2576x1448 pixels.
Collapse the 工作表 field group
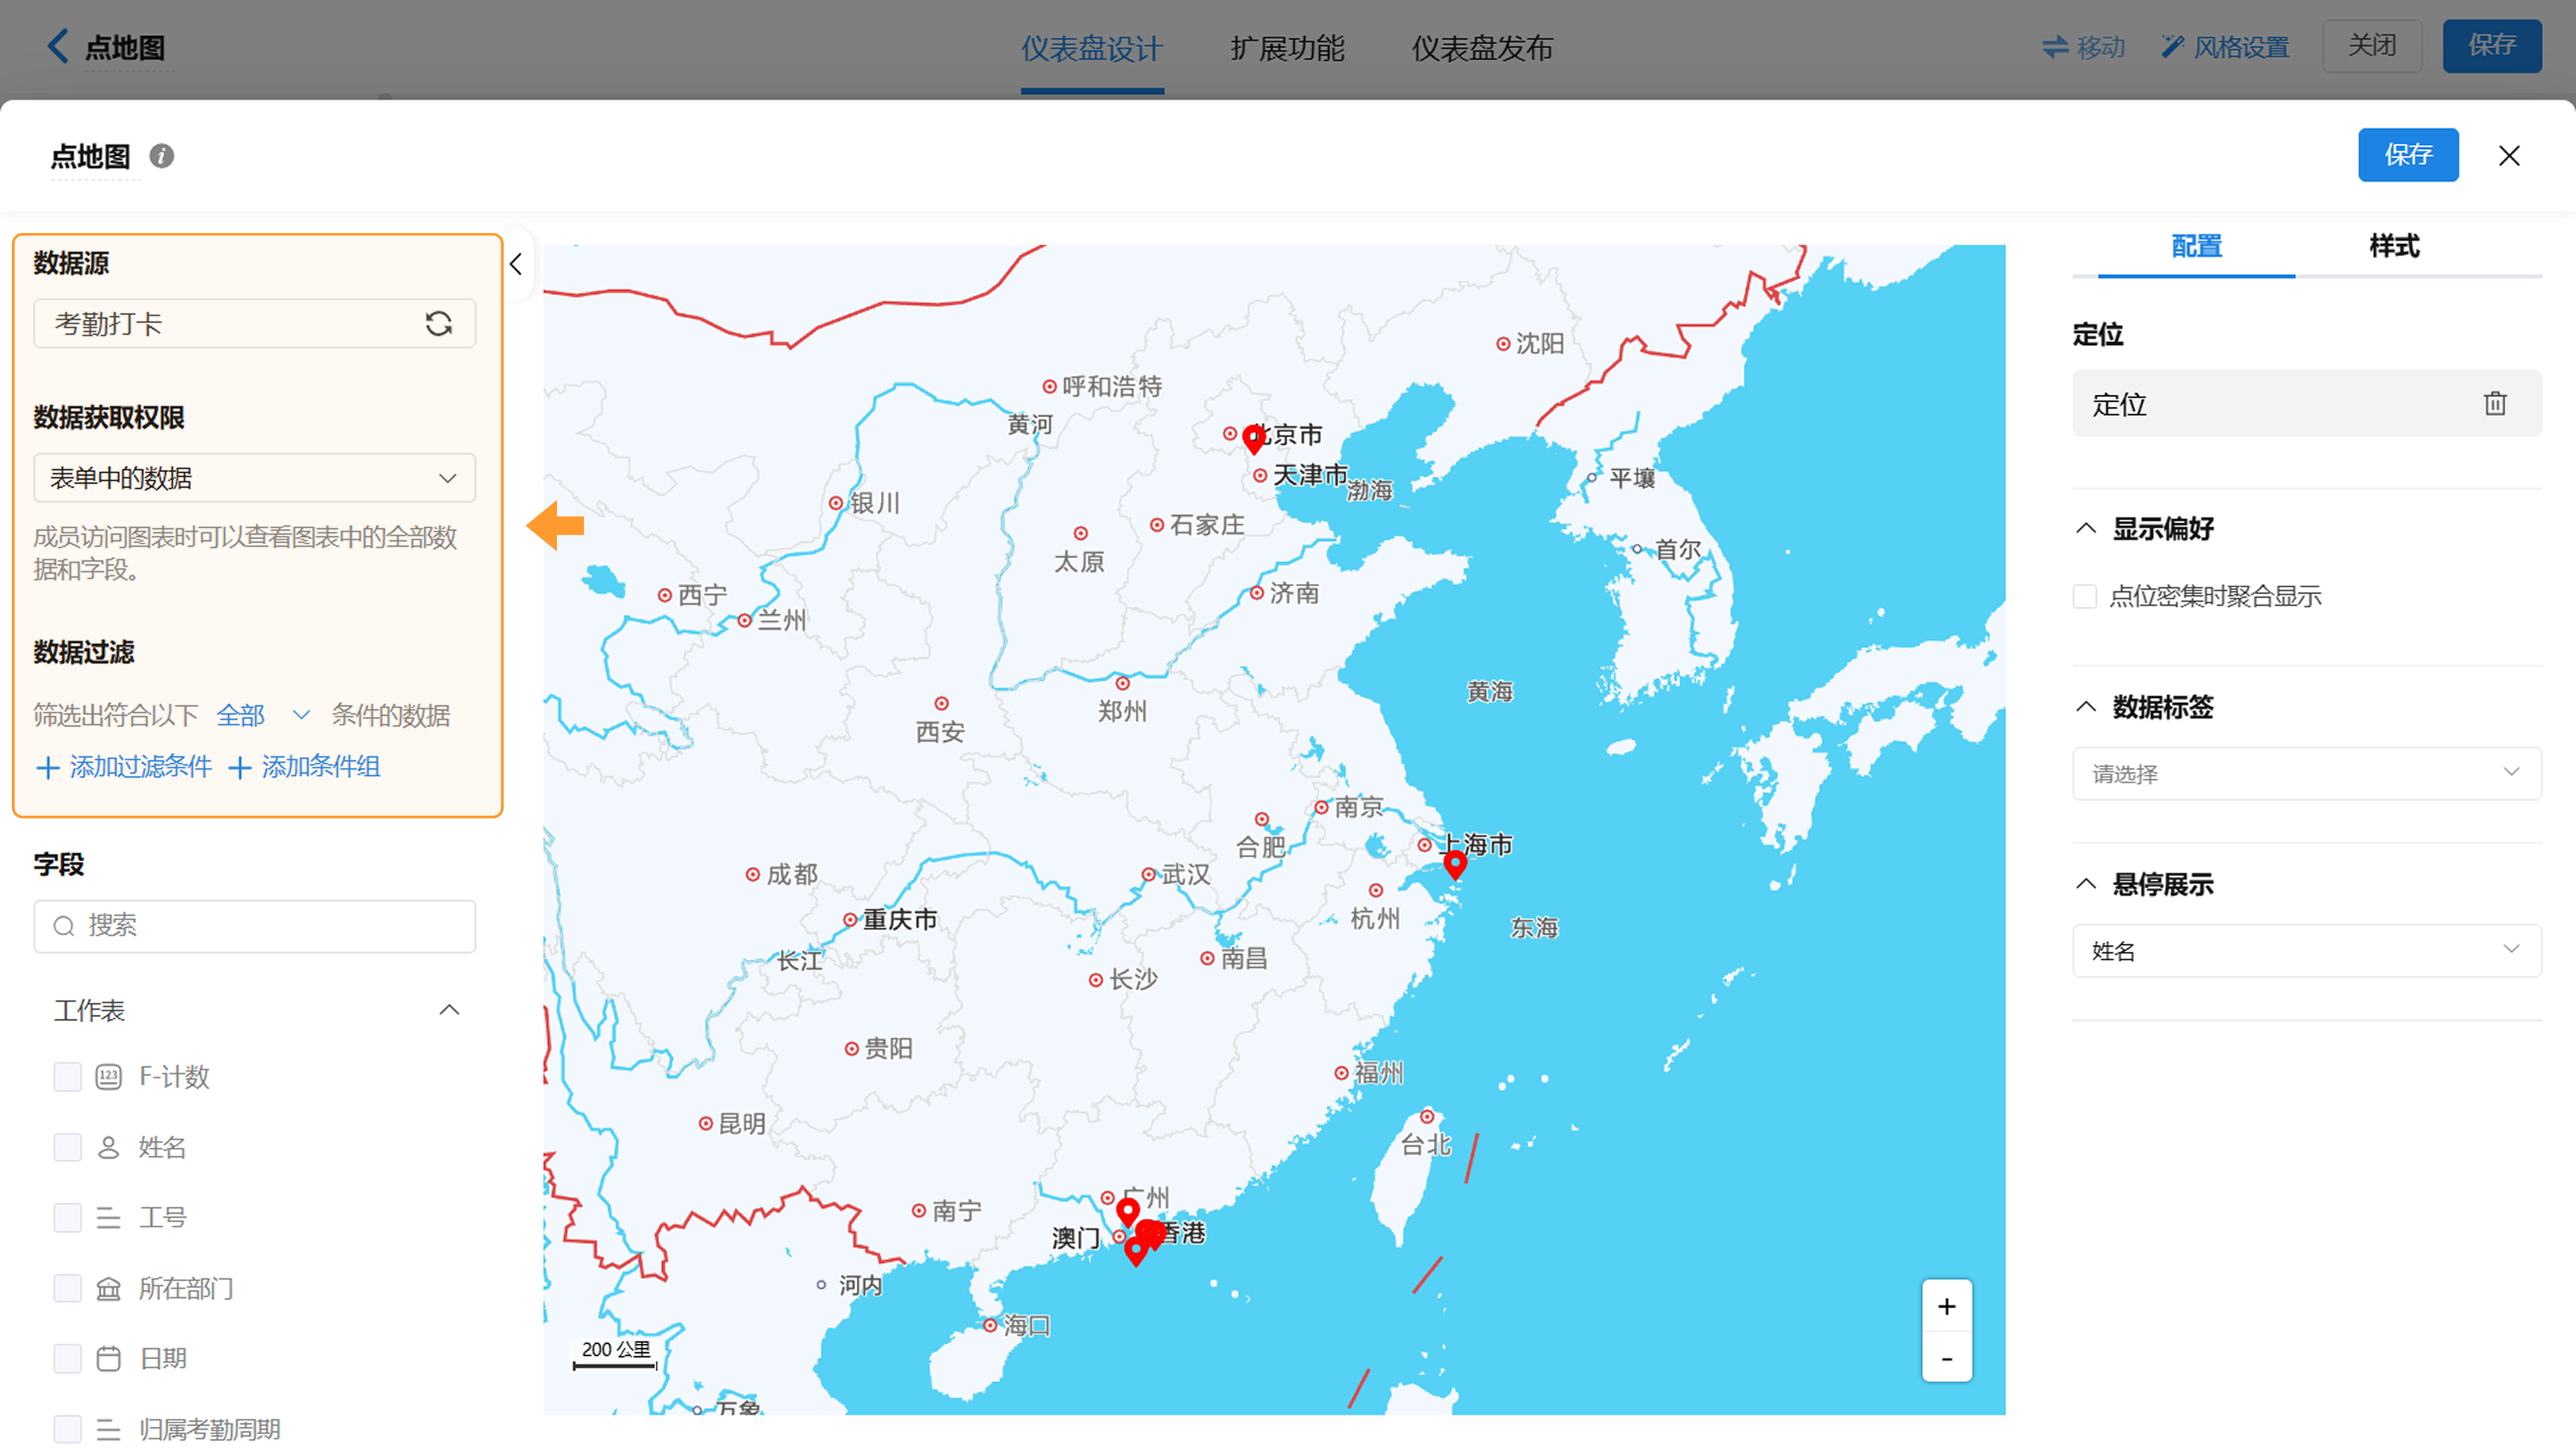(449, 1010)
